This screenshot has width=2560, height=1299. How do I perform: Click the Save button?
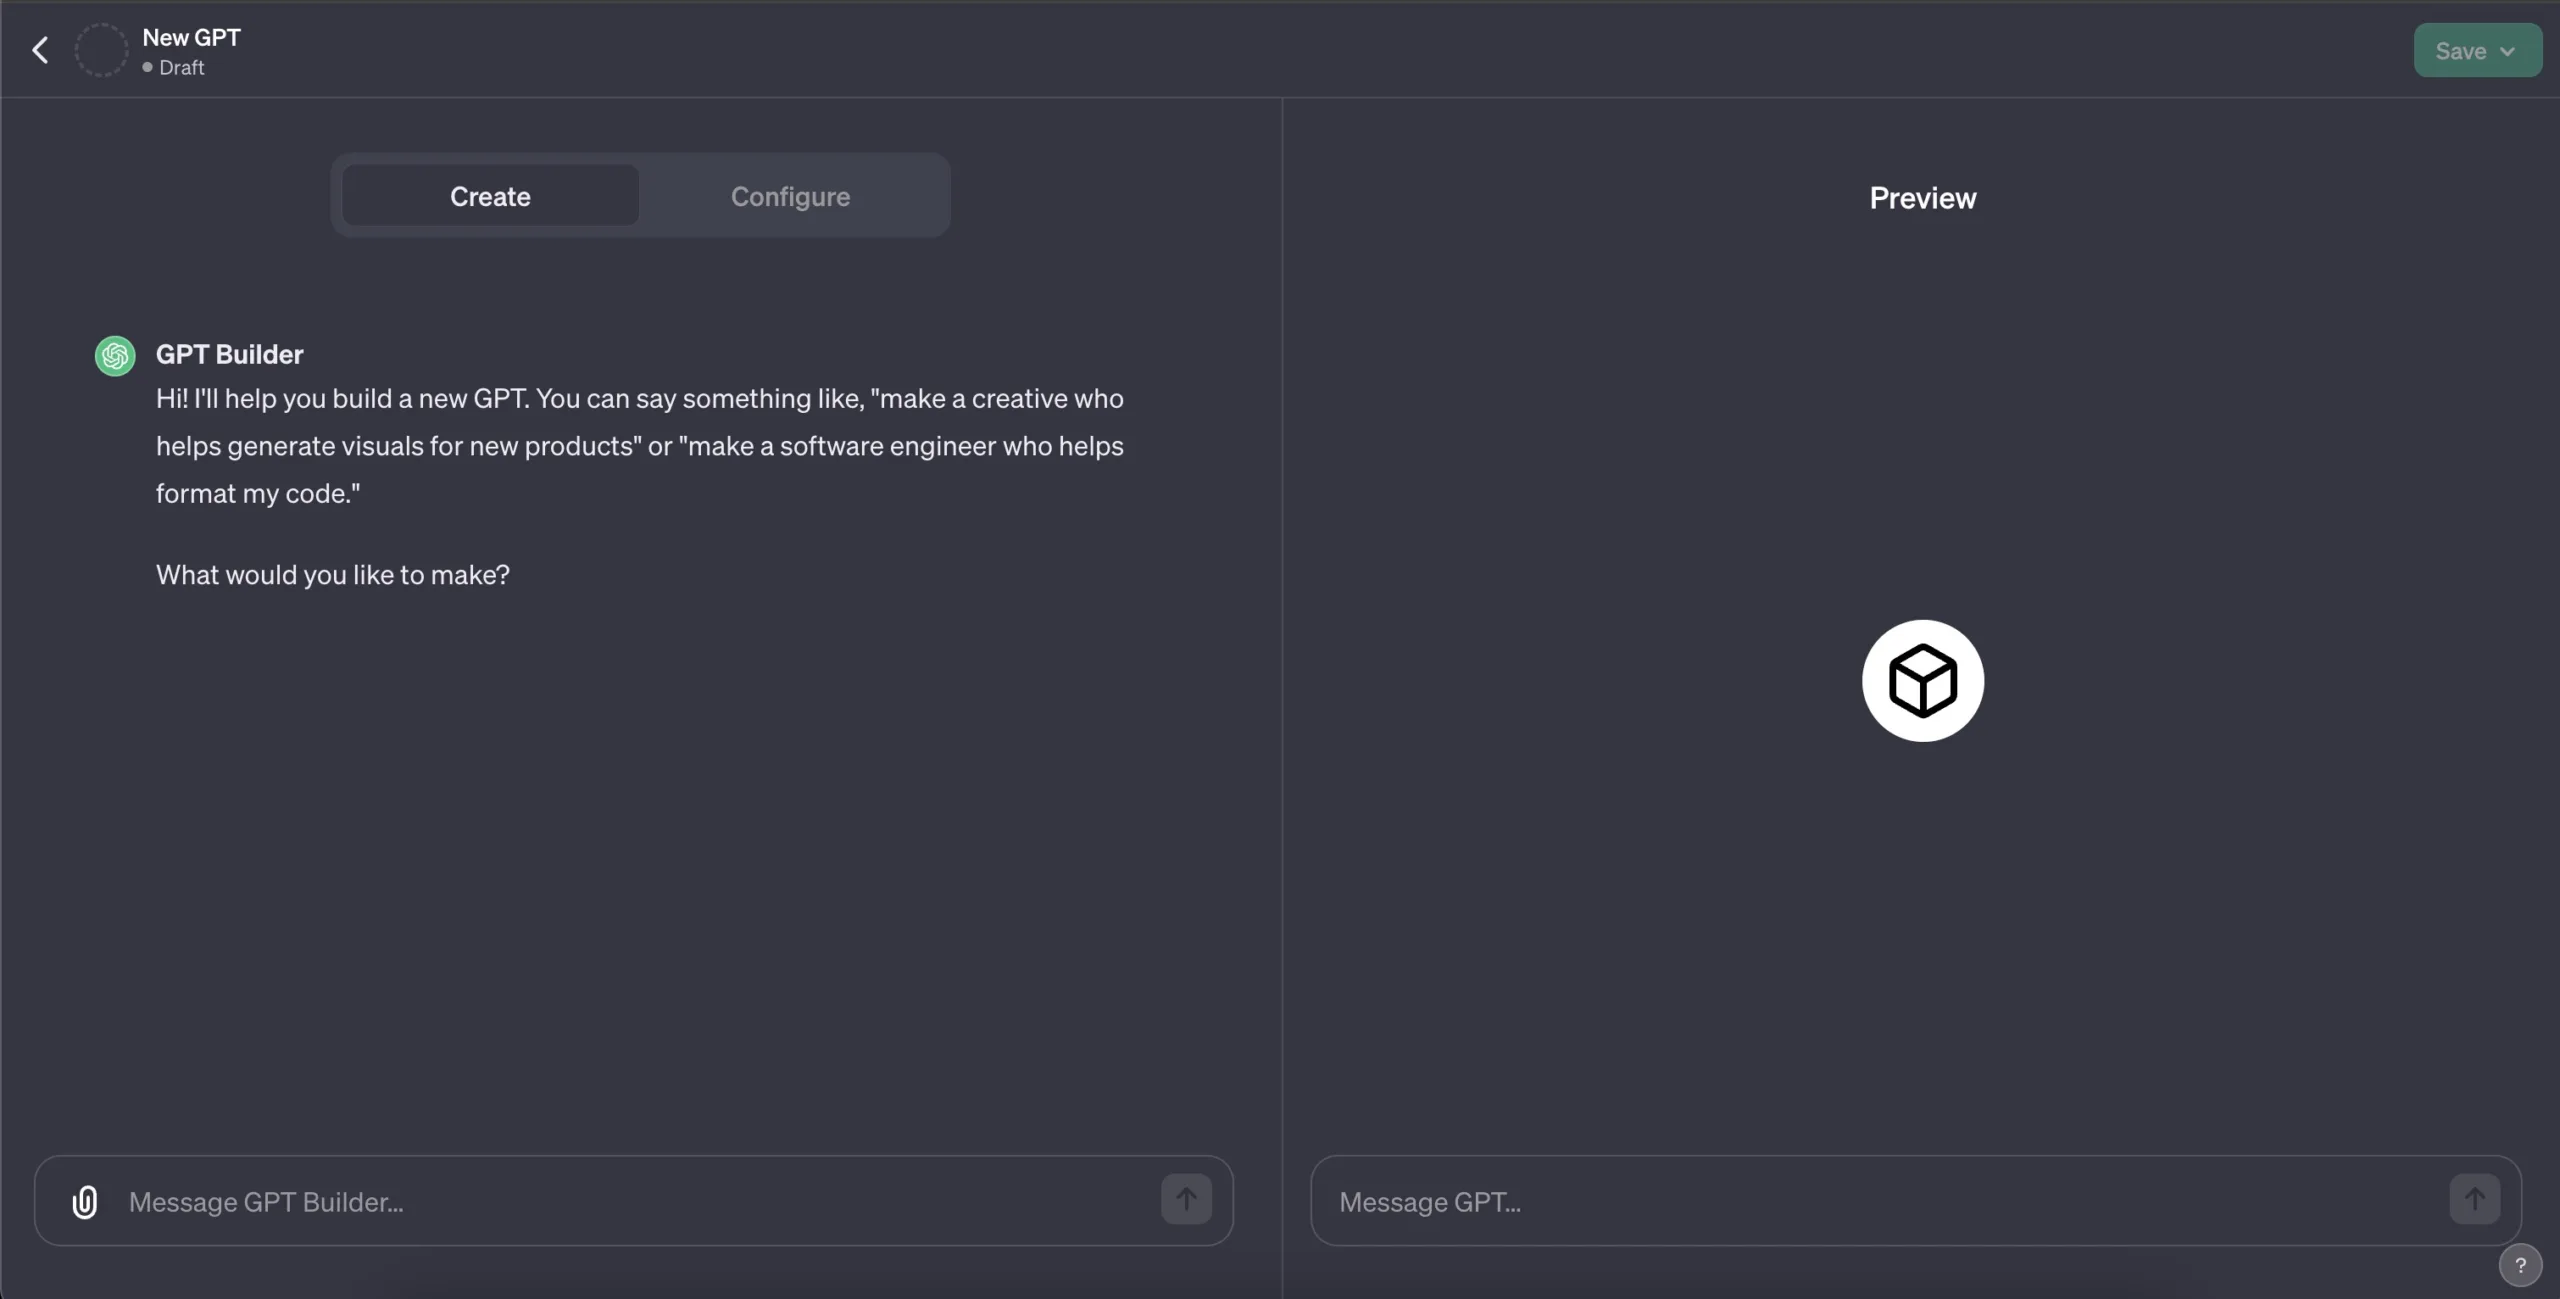point(2460,51)
